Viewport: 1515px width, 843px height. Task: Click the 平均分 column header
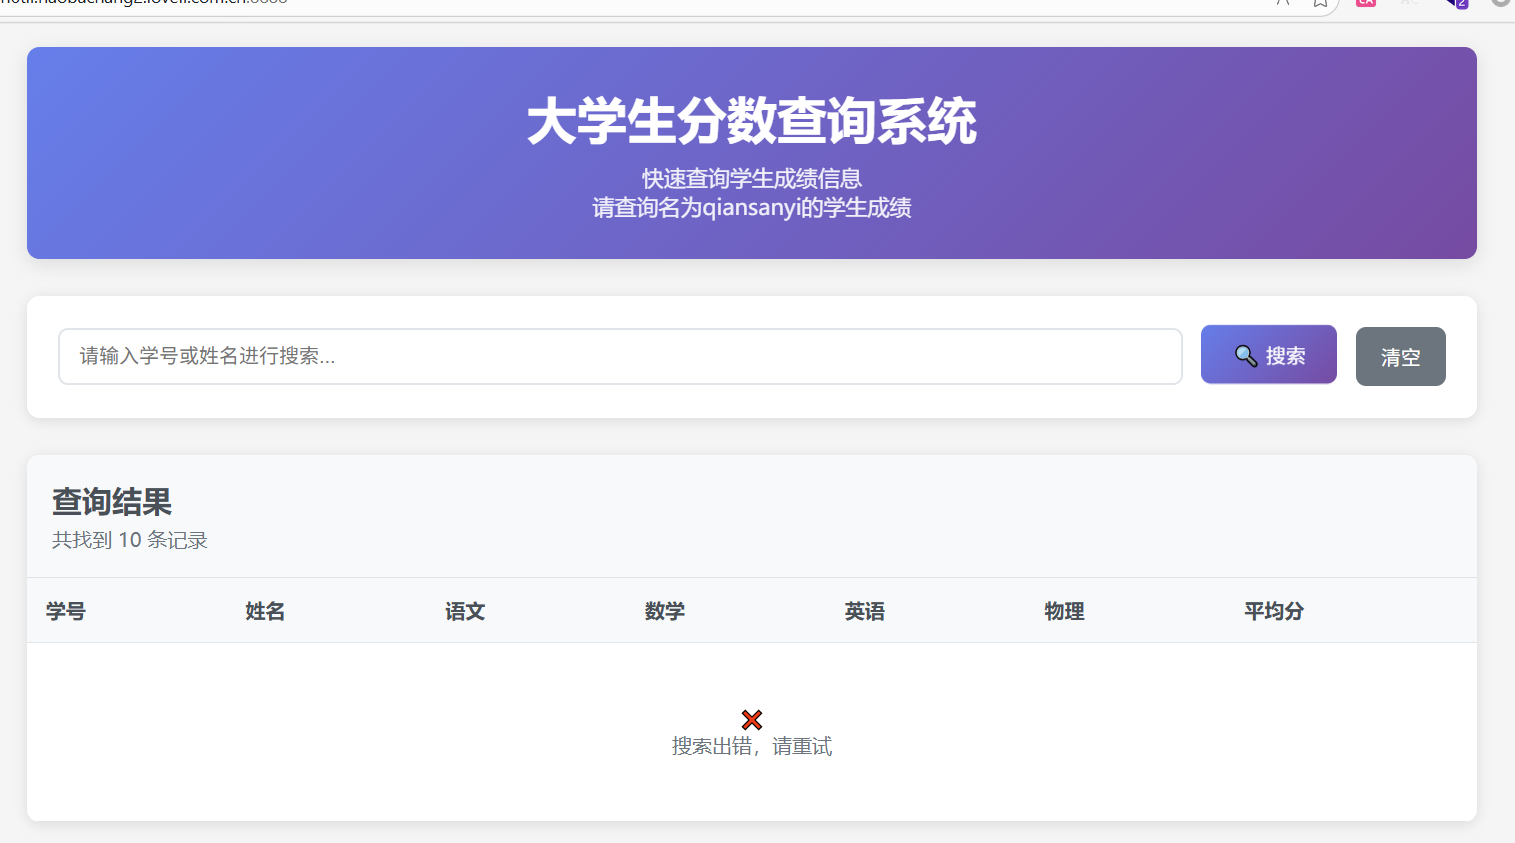tap(1274, 611)
